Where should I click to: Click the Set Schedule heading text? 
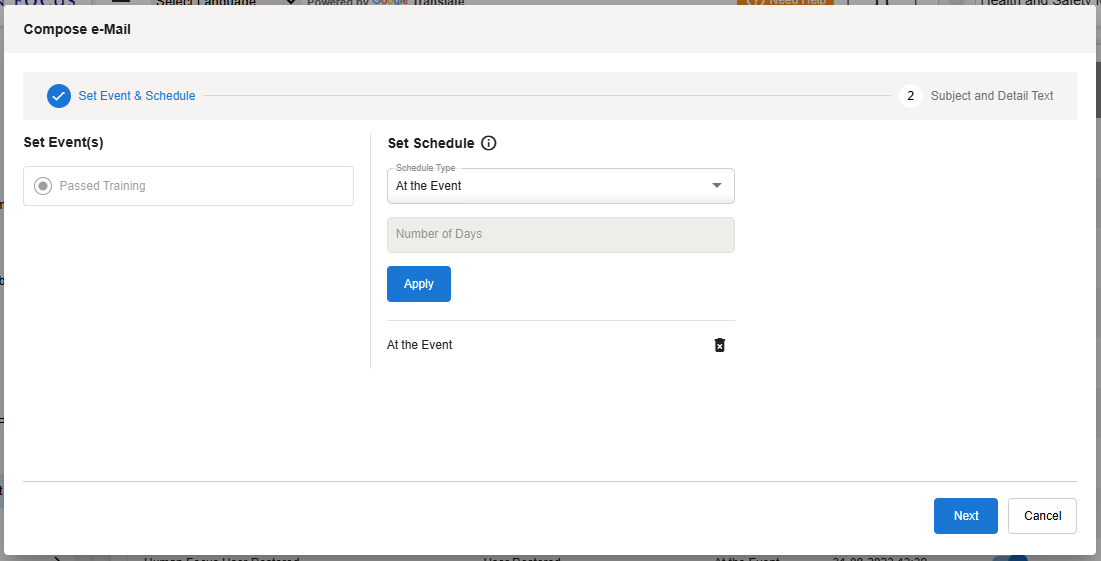pyautogui.click(x=430, y=143)
